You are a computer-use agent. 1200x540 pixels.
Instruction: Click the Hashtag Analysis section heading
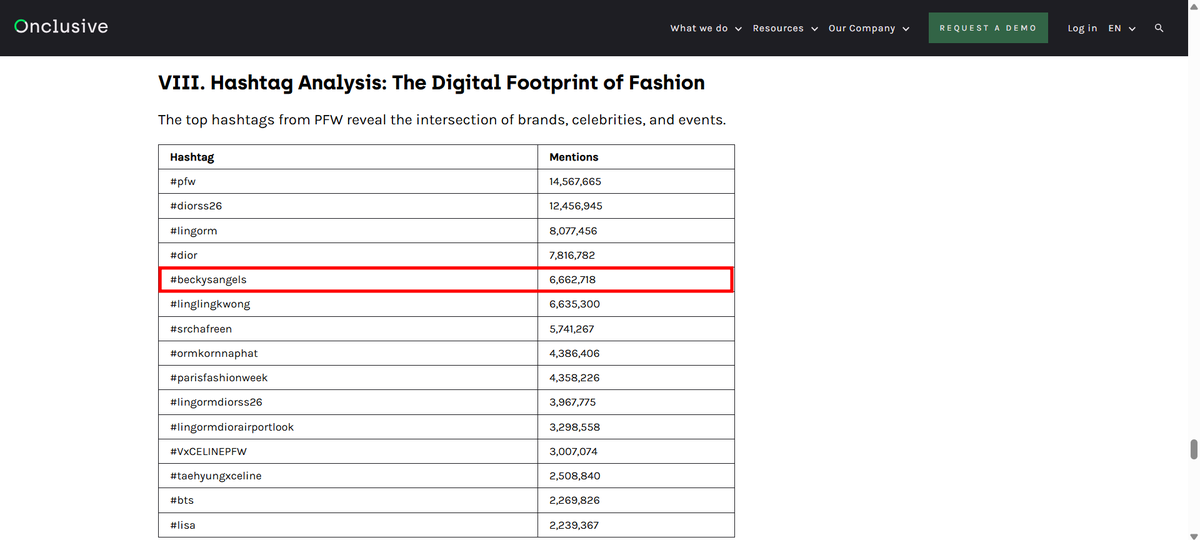coord(431,83)
